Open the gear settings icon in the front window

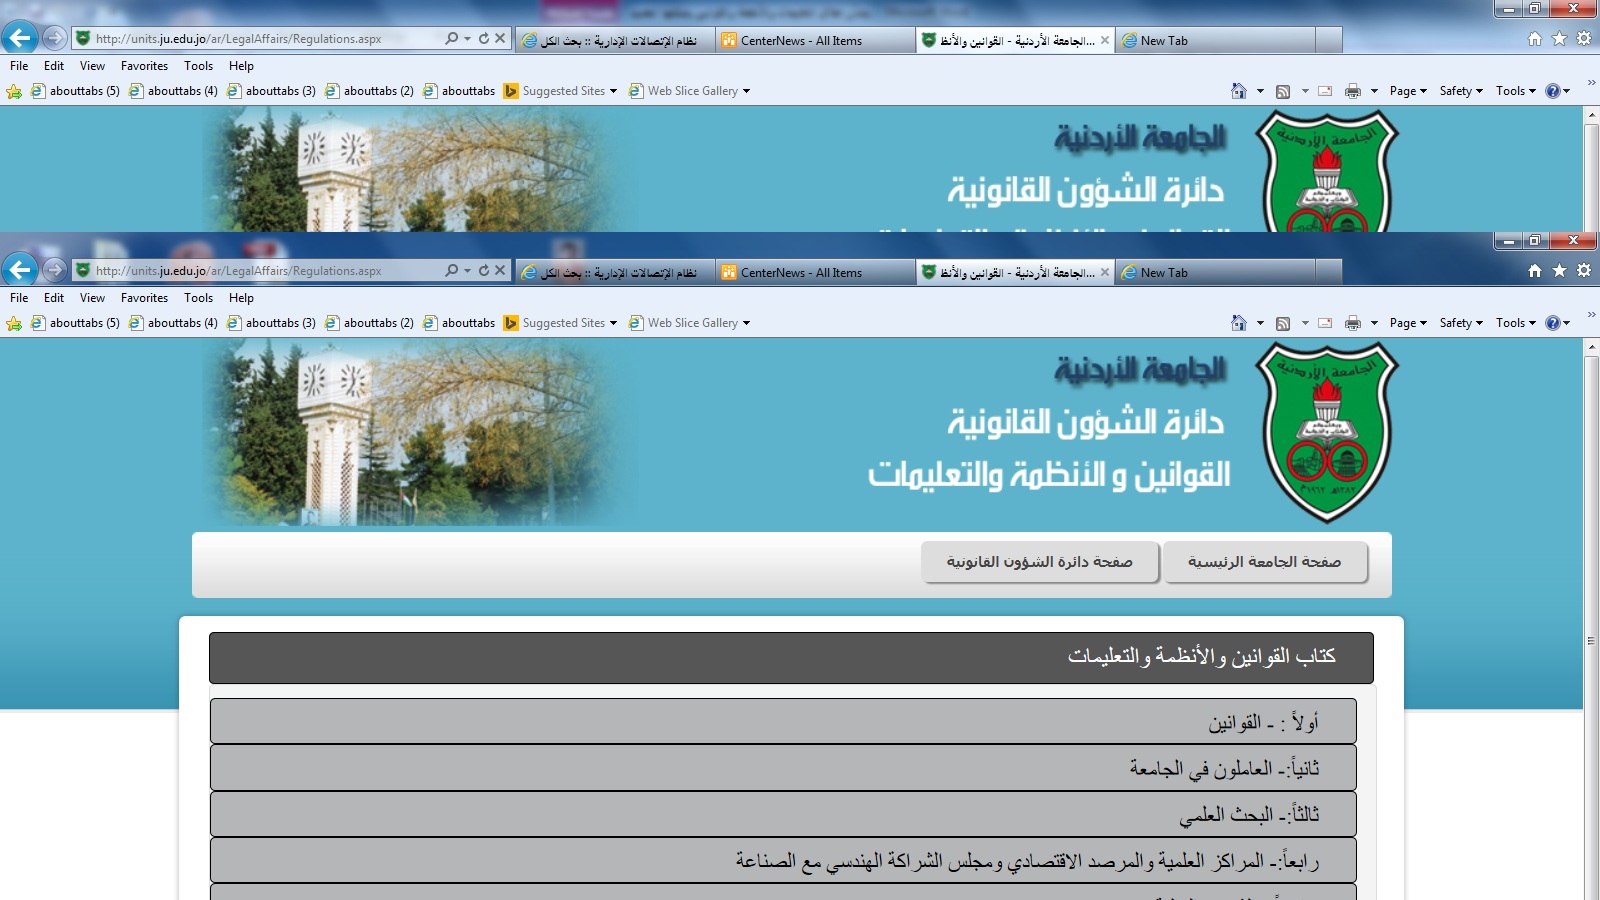(1584, 271)
